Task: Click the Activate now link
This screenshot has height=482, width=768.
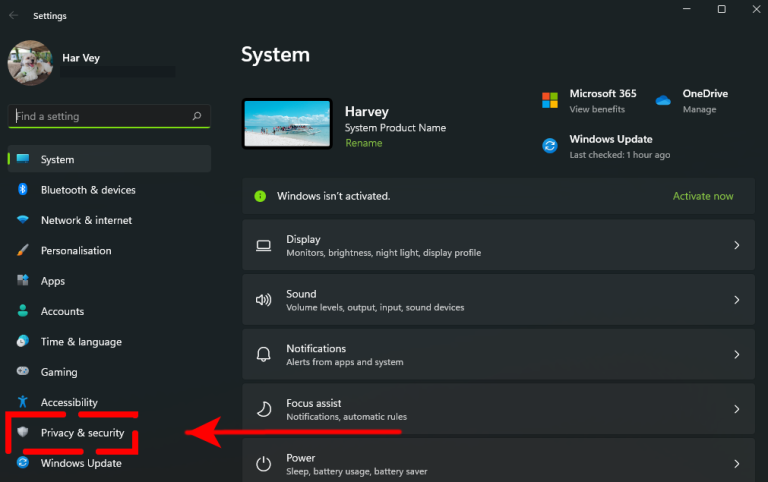Action: pyautogui.click(x=703, y=196)
